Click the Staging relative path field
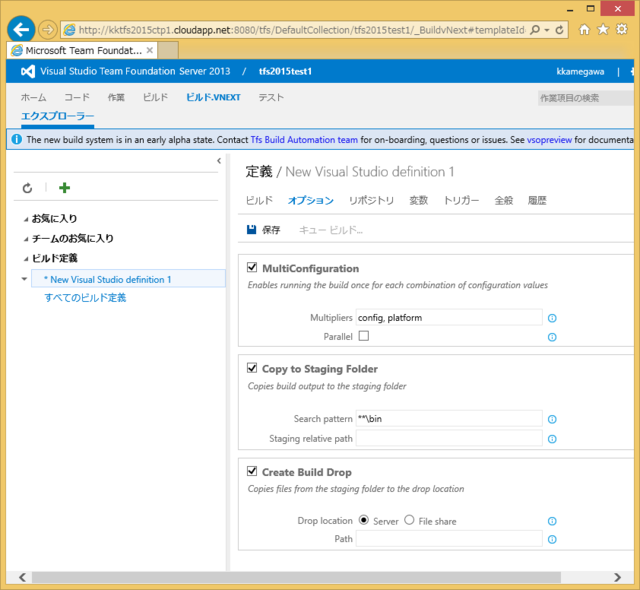Image resolution: width=640 pixels, height=590 pixels. (x=449, y=438)
